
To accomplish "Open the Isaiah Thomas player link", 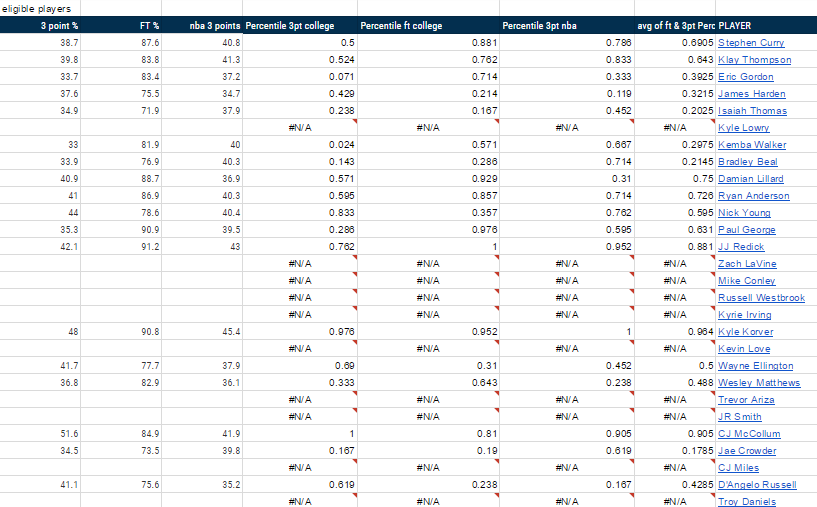I will [x=752, y=111].
